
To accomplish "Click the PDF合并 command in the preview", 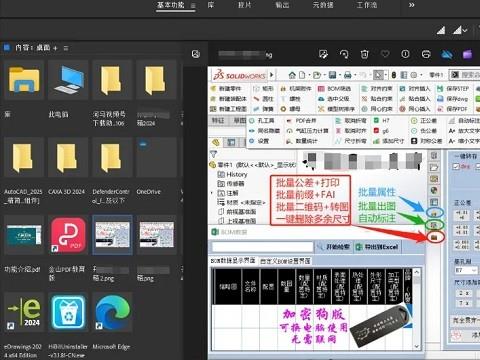I will (302, 121).
